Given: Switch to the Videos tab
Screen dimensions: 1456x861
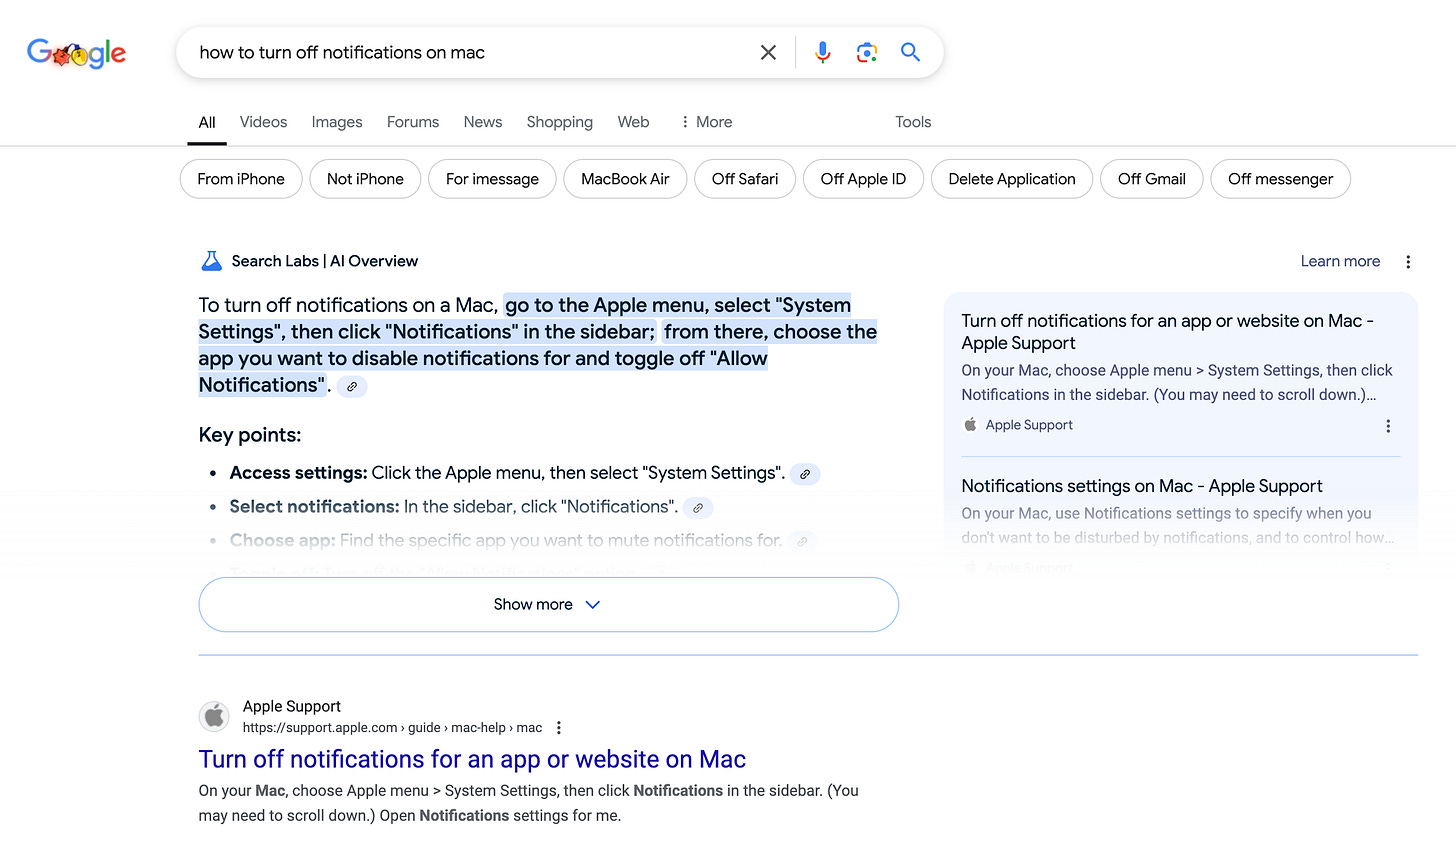Looking at the screenshot, I should pos(263,122).
